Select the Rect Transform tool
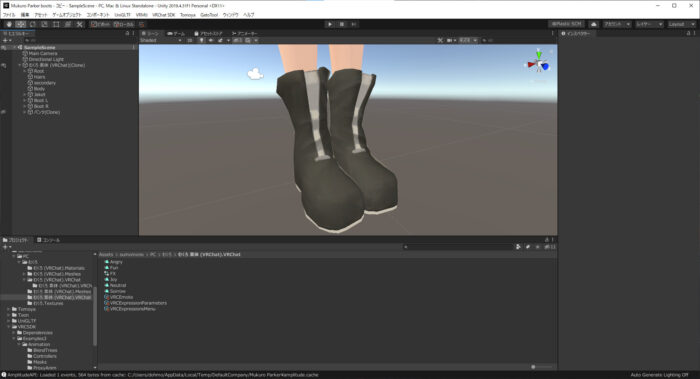700x379 pixels. [x=56, y=24]
